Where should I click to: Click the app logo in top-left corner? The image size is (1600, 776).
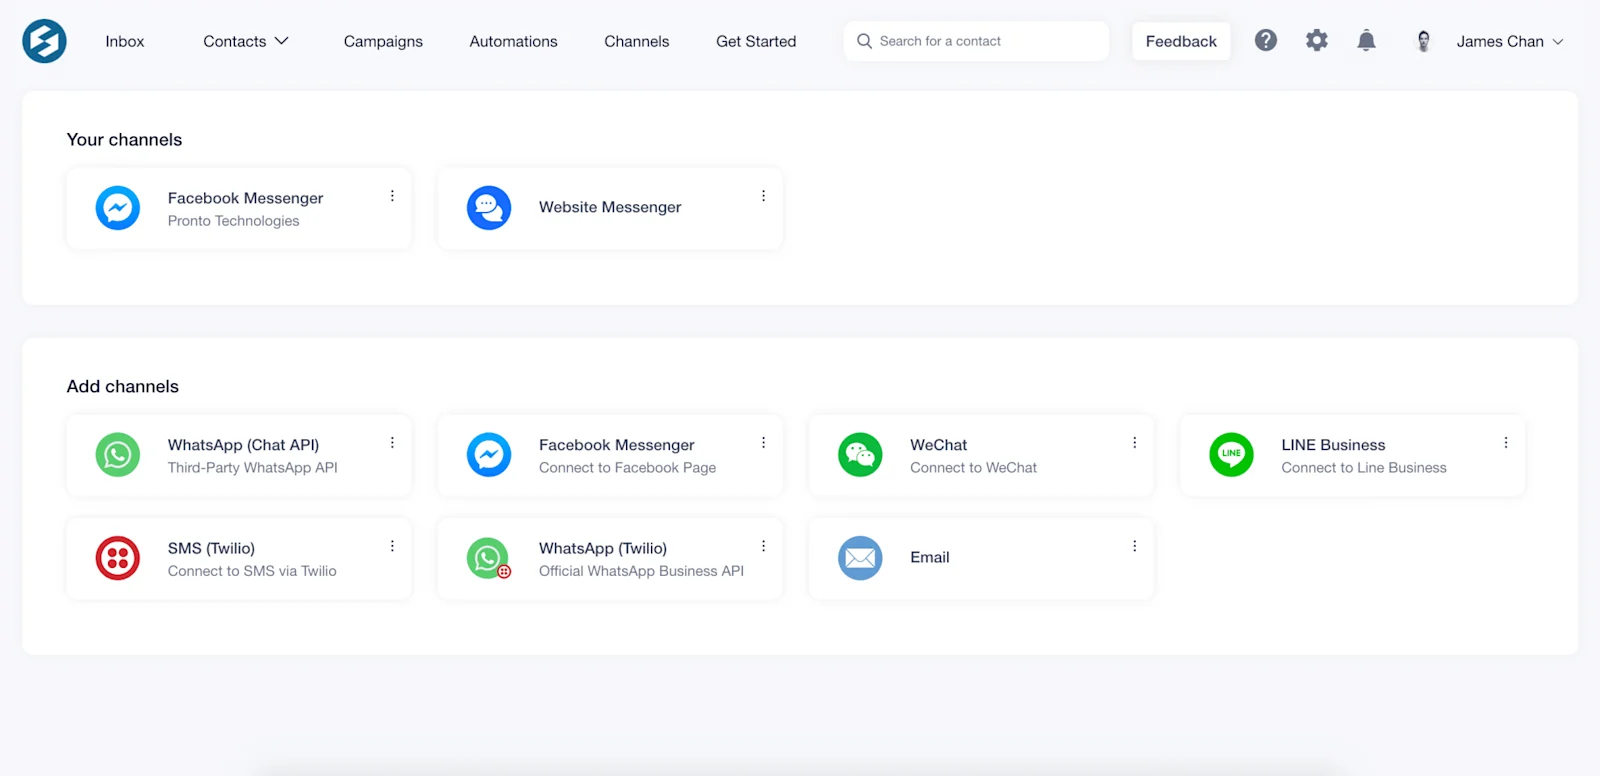pos(44,41)
